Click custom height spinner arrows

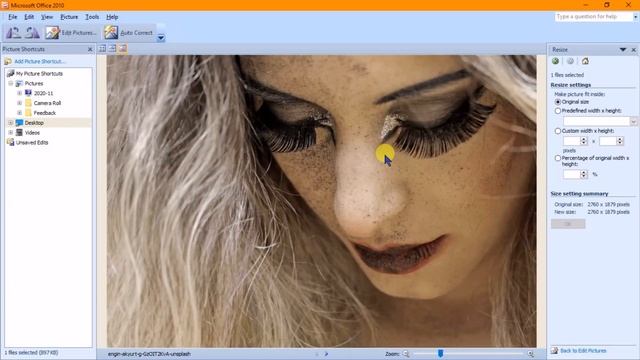(620, 141)
